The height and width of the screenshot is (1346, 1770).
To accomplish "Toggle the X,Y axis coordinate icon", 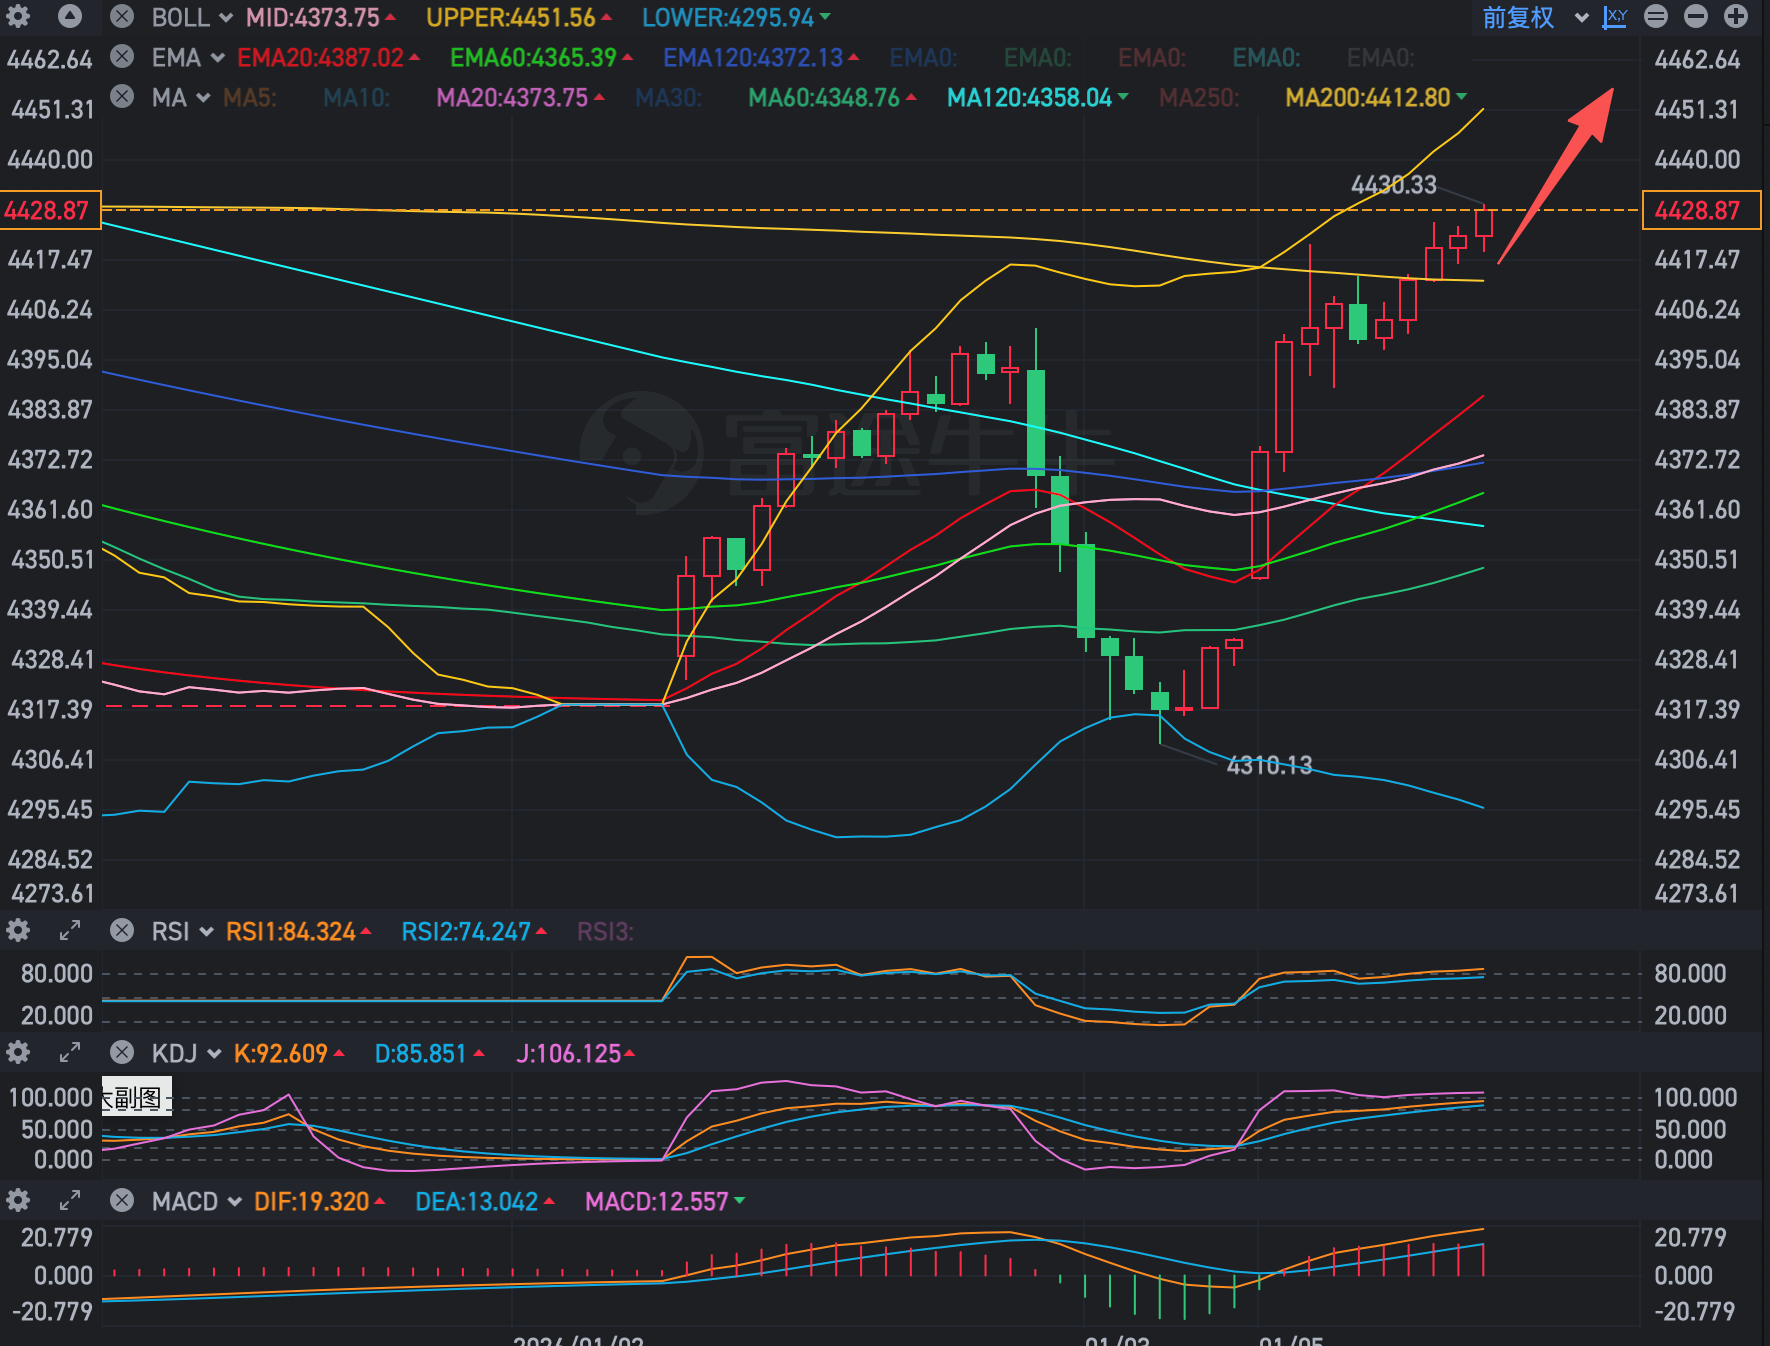I will (x=1615, y=17).
